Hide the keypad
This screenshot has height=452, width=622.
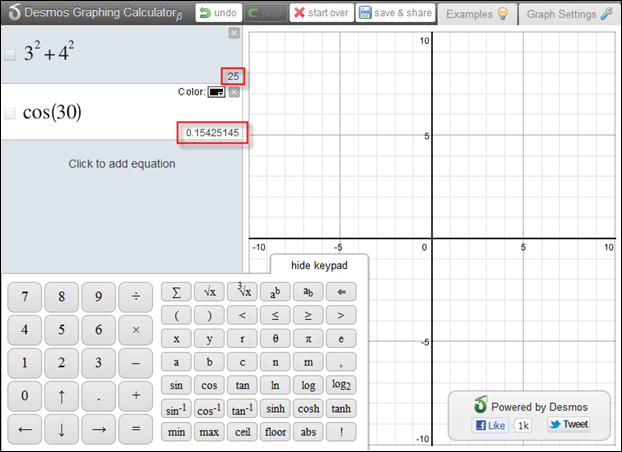pyautogui.click(x=319, y=265)
